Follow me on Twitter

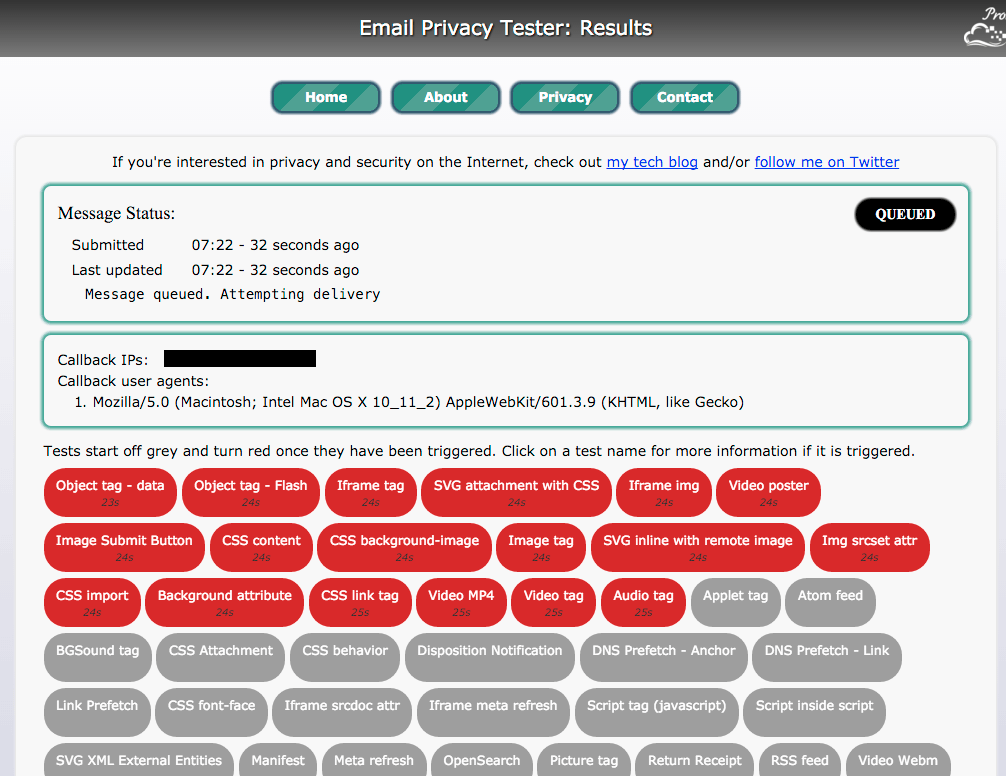(826, 162)
